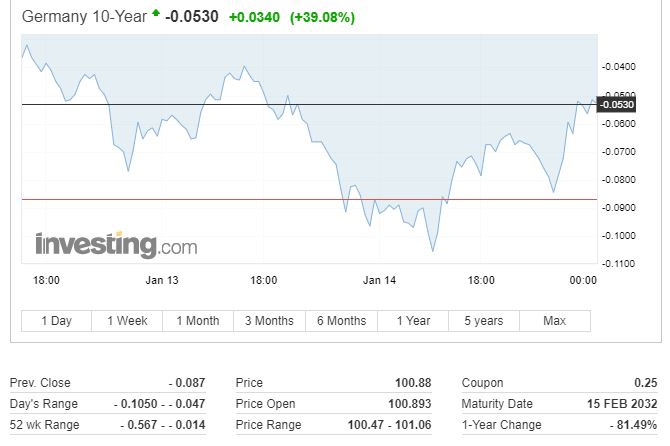Click the investing.com logo watermark
This screenshot has height=446, width=670.
pyautogui.click(x=116, y=245)
